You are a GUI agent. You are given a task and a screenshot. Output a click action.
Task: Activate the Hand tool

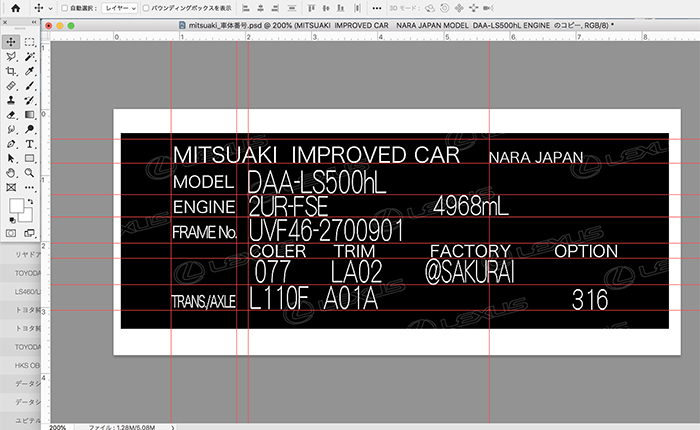tap(11, 172)
